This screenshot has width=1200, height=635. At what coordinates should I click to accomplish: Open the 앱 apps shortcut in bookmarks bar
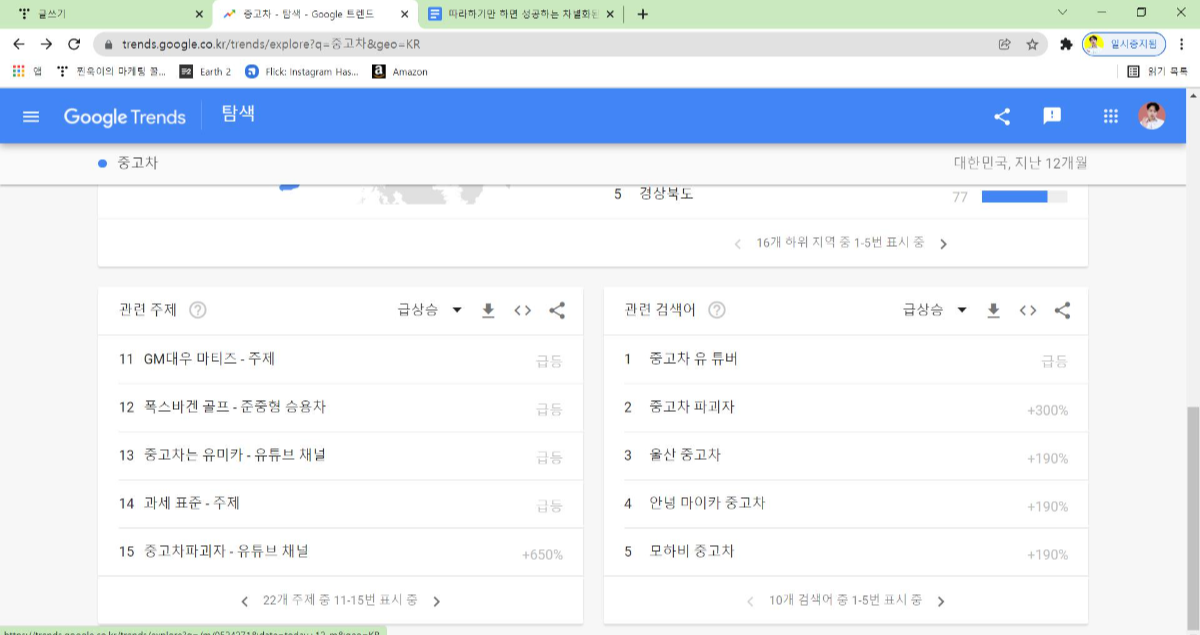[x=27, y=71]
